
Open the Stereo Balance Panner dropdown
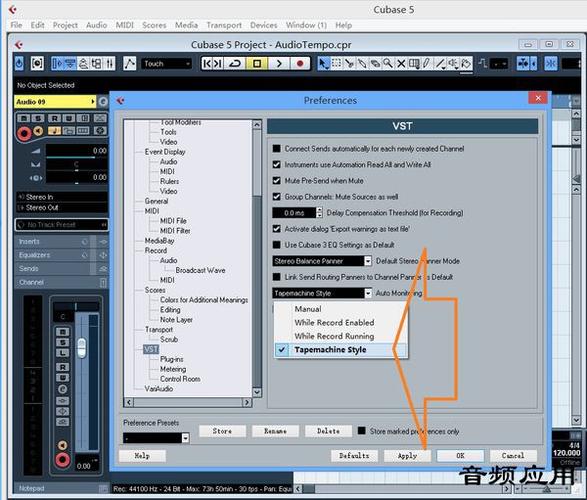click(322, 261)
